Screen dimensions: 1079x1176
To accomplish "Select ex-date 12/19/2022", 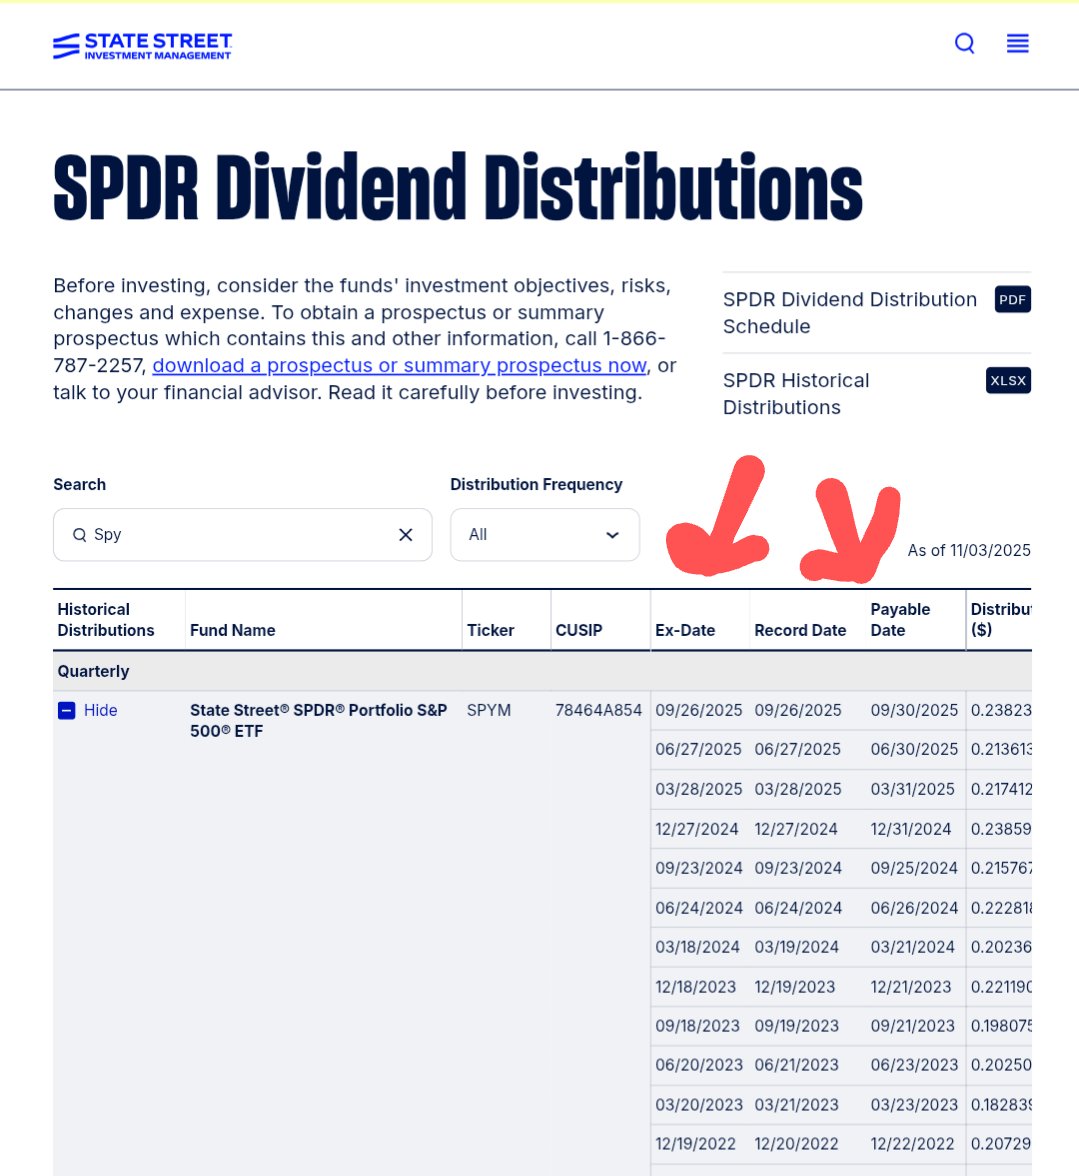I will point(695,1144).
